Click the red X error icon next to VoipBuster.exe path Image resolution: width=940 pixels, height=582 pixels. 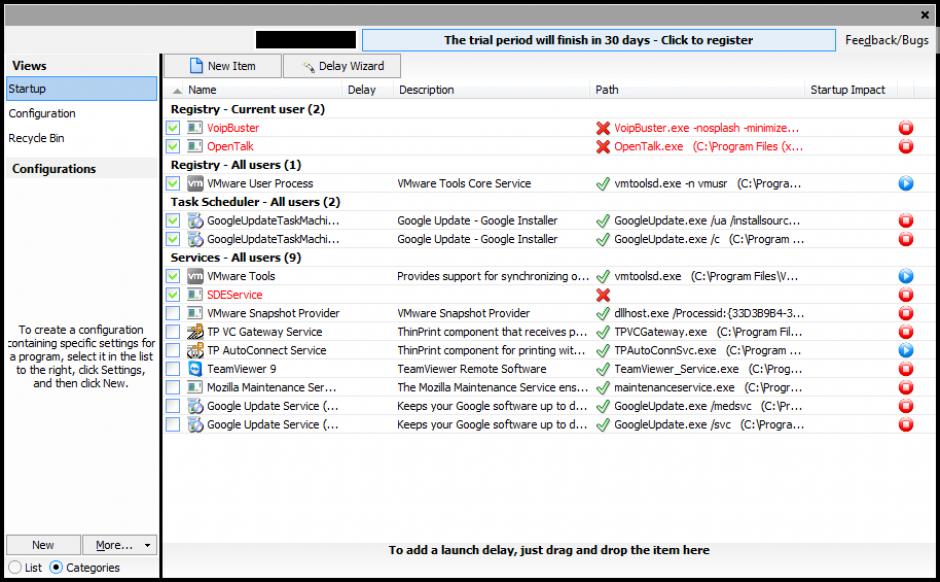click(x=602, y=128)
